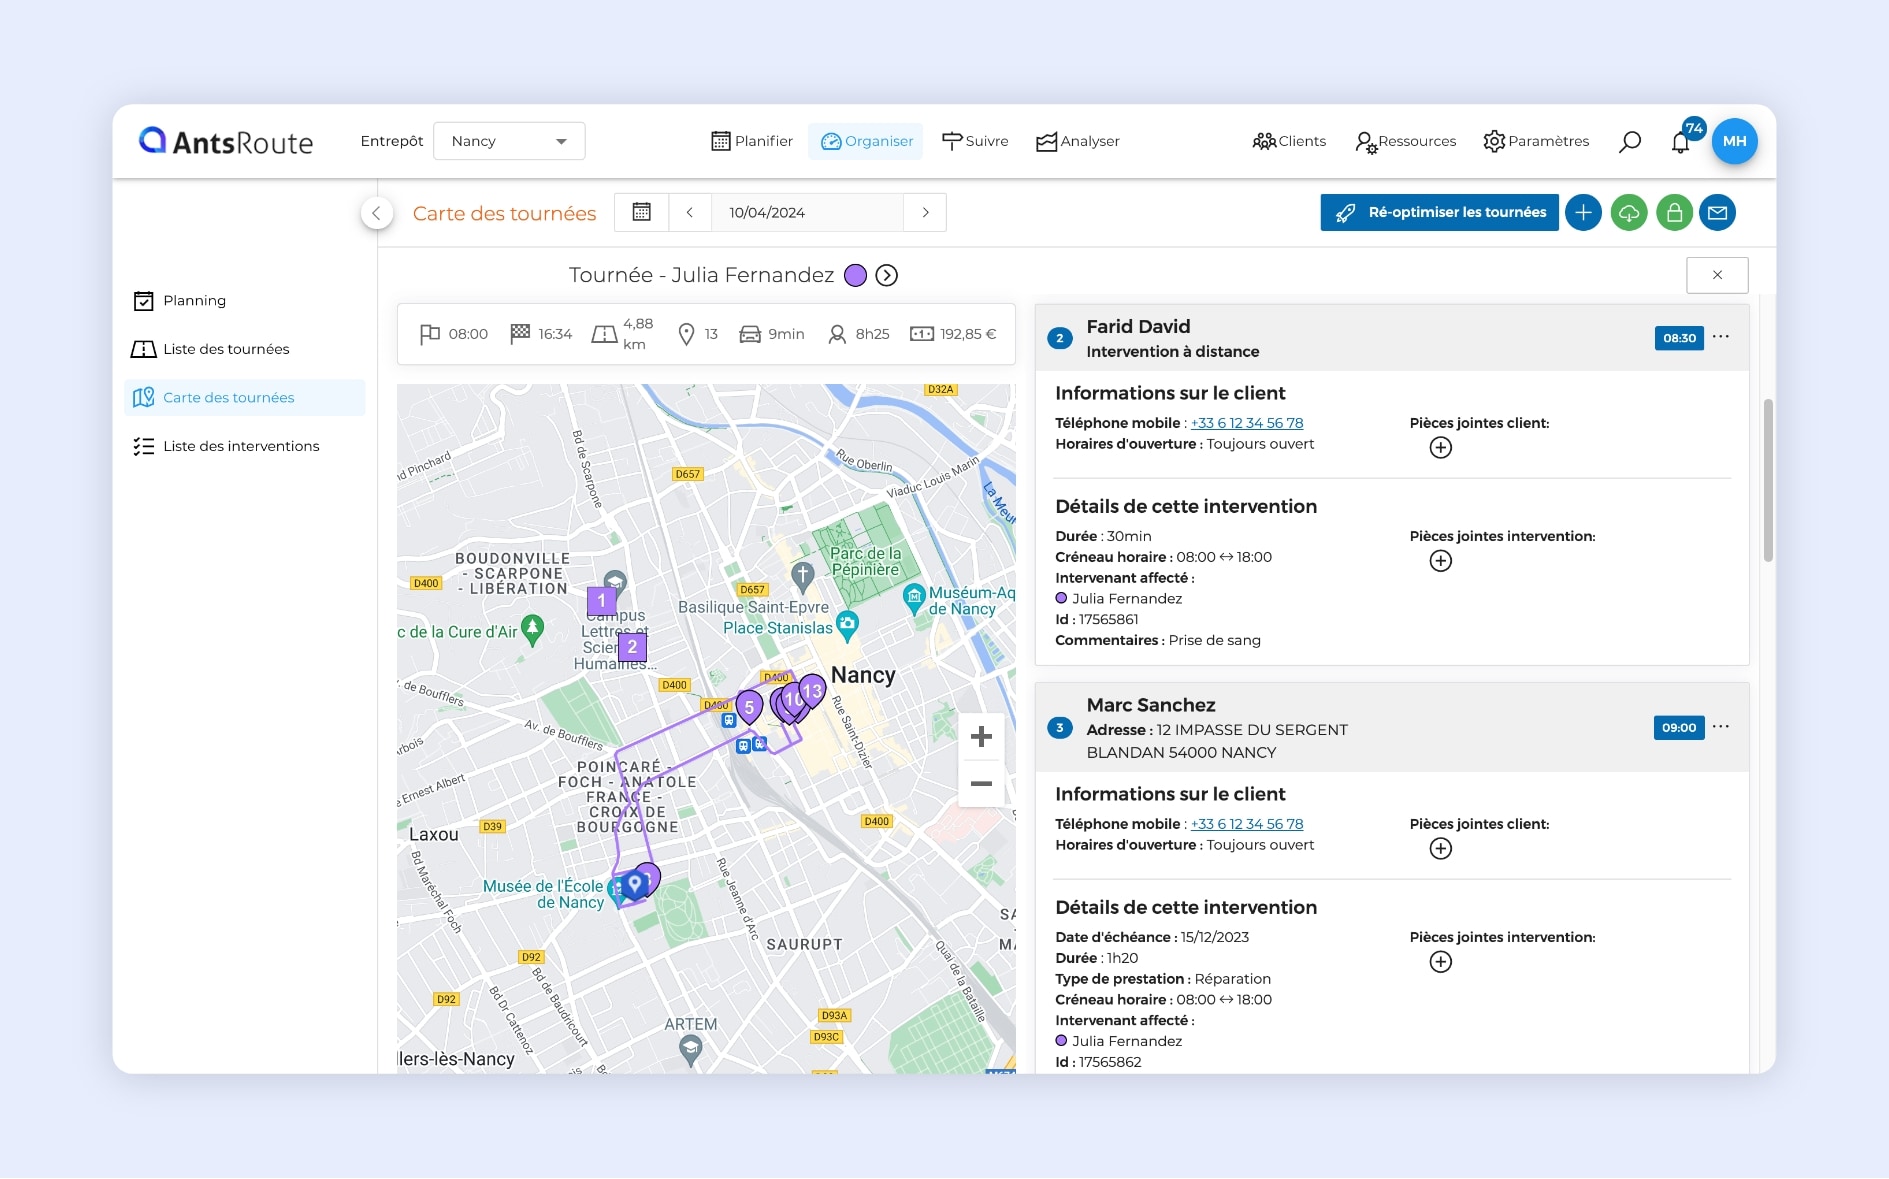Click Ré-optimiser les tournées button
This screenshot has height=1179, width=1889.
[1439, 213]
